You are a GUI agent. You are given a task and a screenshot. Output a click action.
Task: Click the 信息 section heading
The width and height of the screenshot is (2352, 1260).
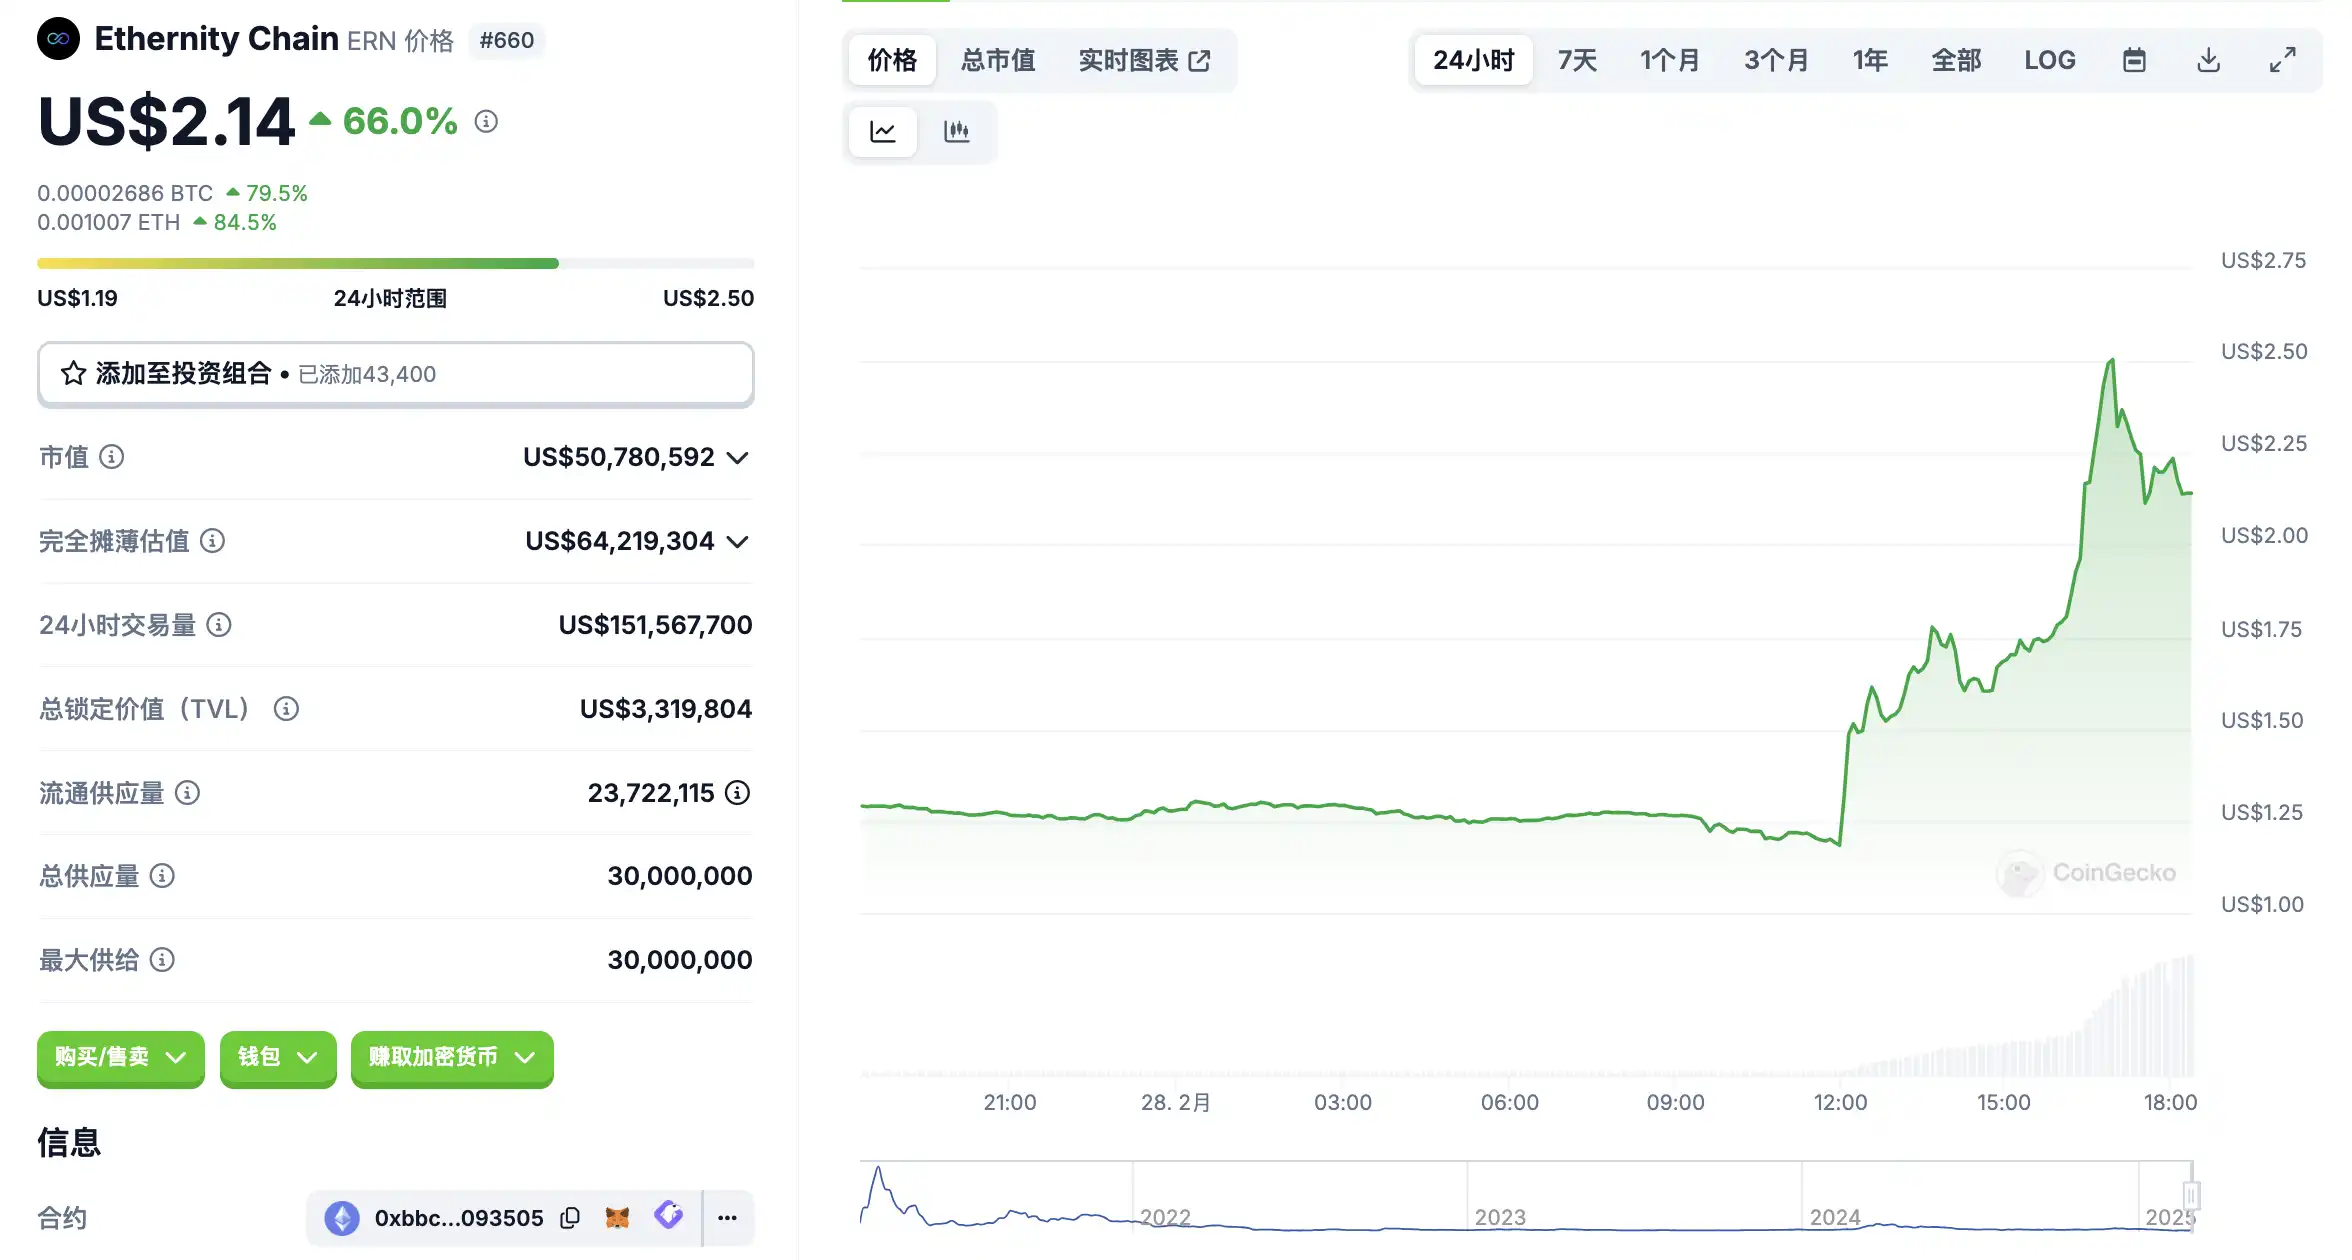(69, 1142)
